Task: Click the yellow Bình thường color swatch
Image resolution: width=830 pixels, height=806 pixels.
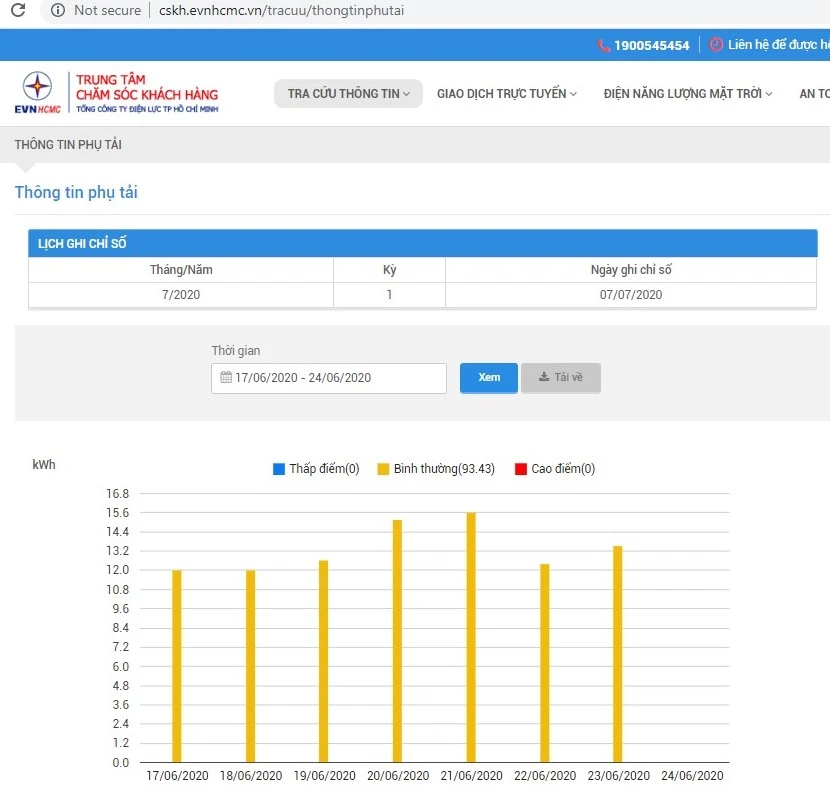Action: [x=382, y=469]
